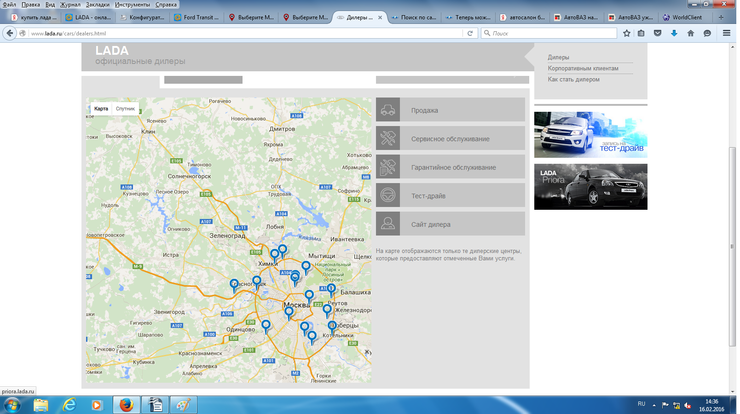740x414 pixels.
Task: Switch to the WorldClient tab
Action: pos(683,17)
